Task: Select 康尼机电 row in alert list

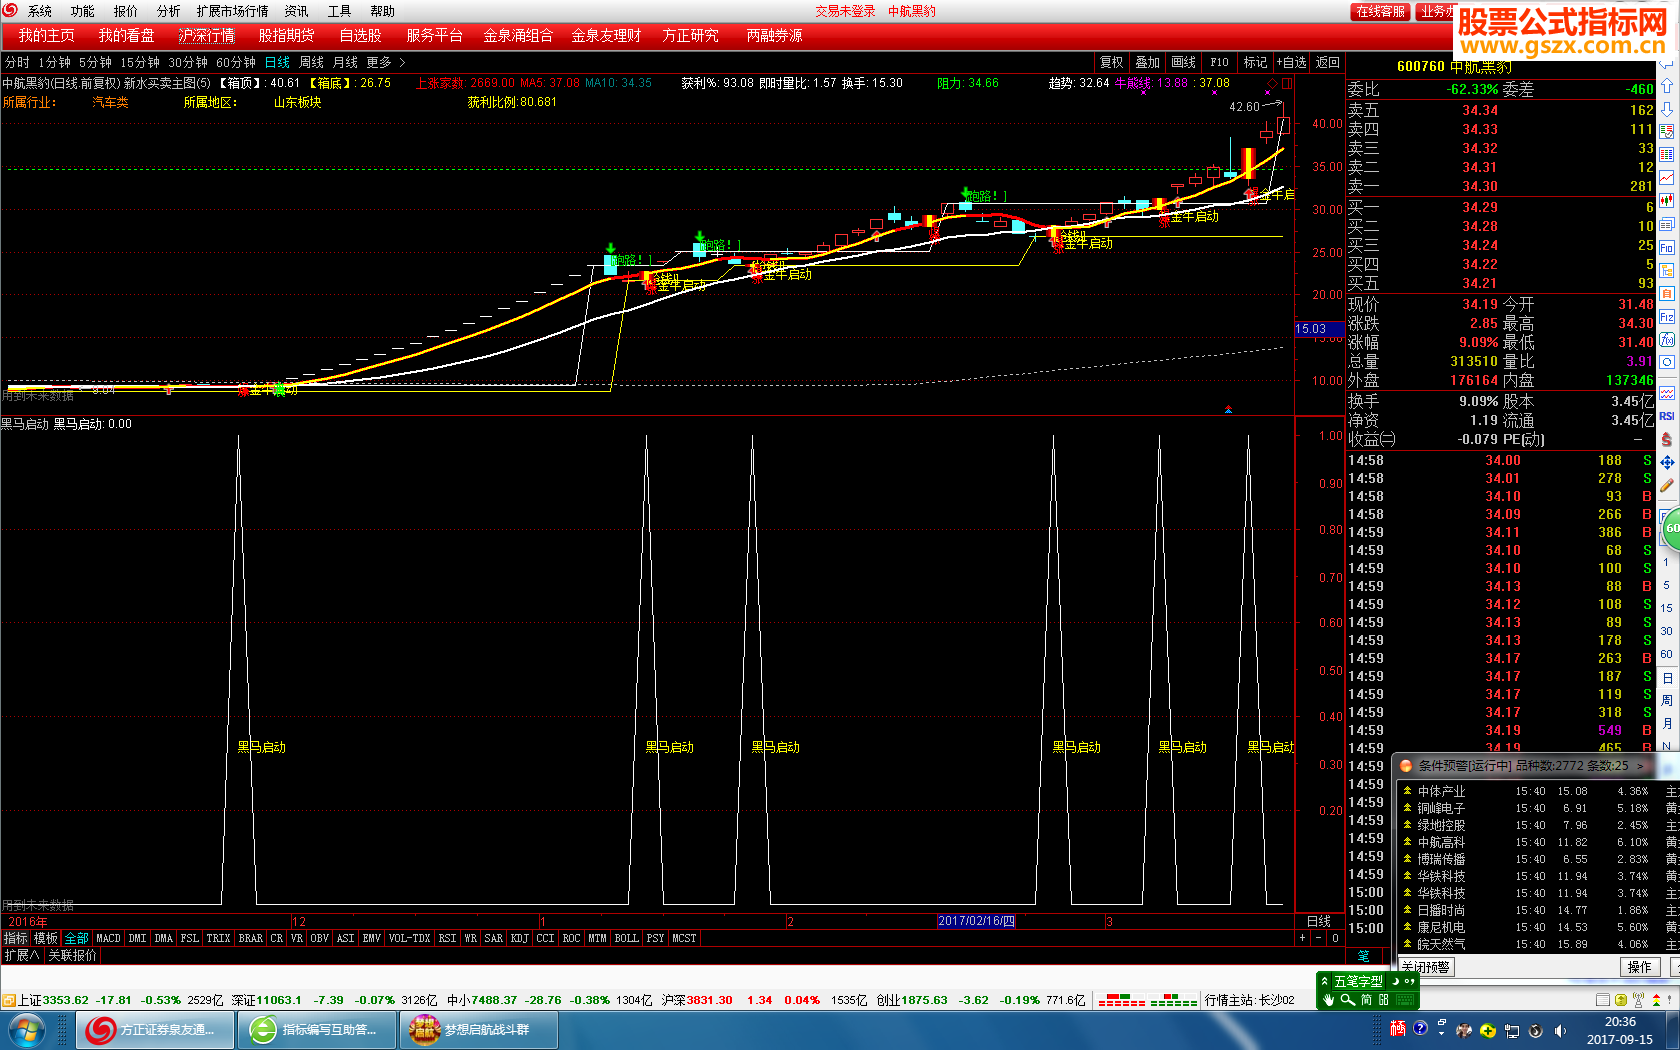Action: click(1540, 927)
